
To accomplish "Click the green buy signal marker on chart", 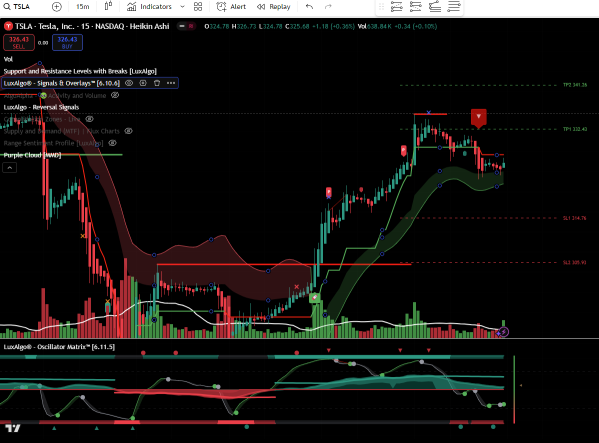I will coord(315,297).
